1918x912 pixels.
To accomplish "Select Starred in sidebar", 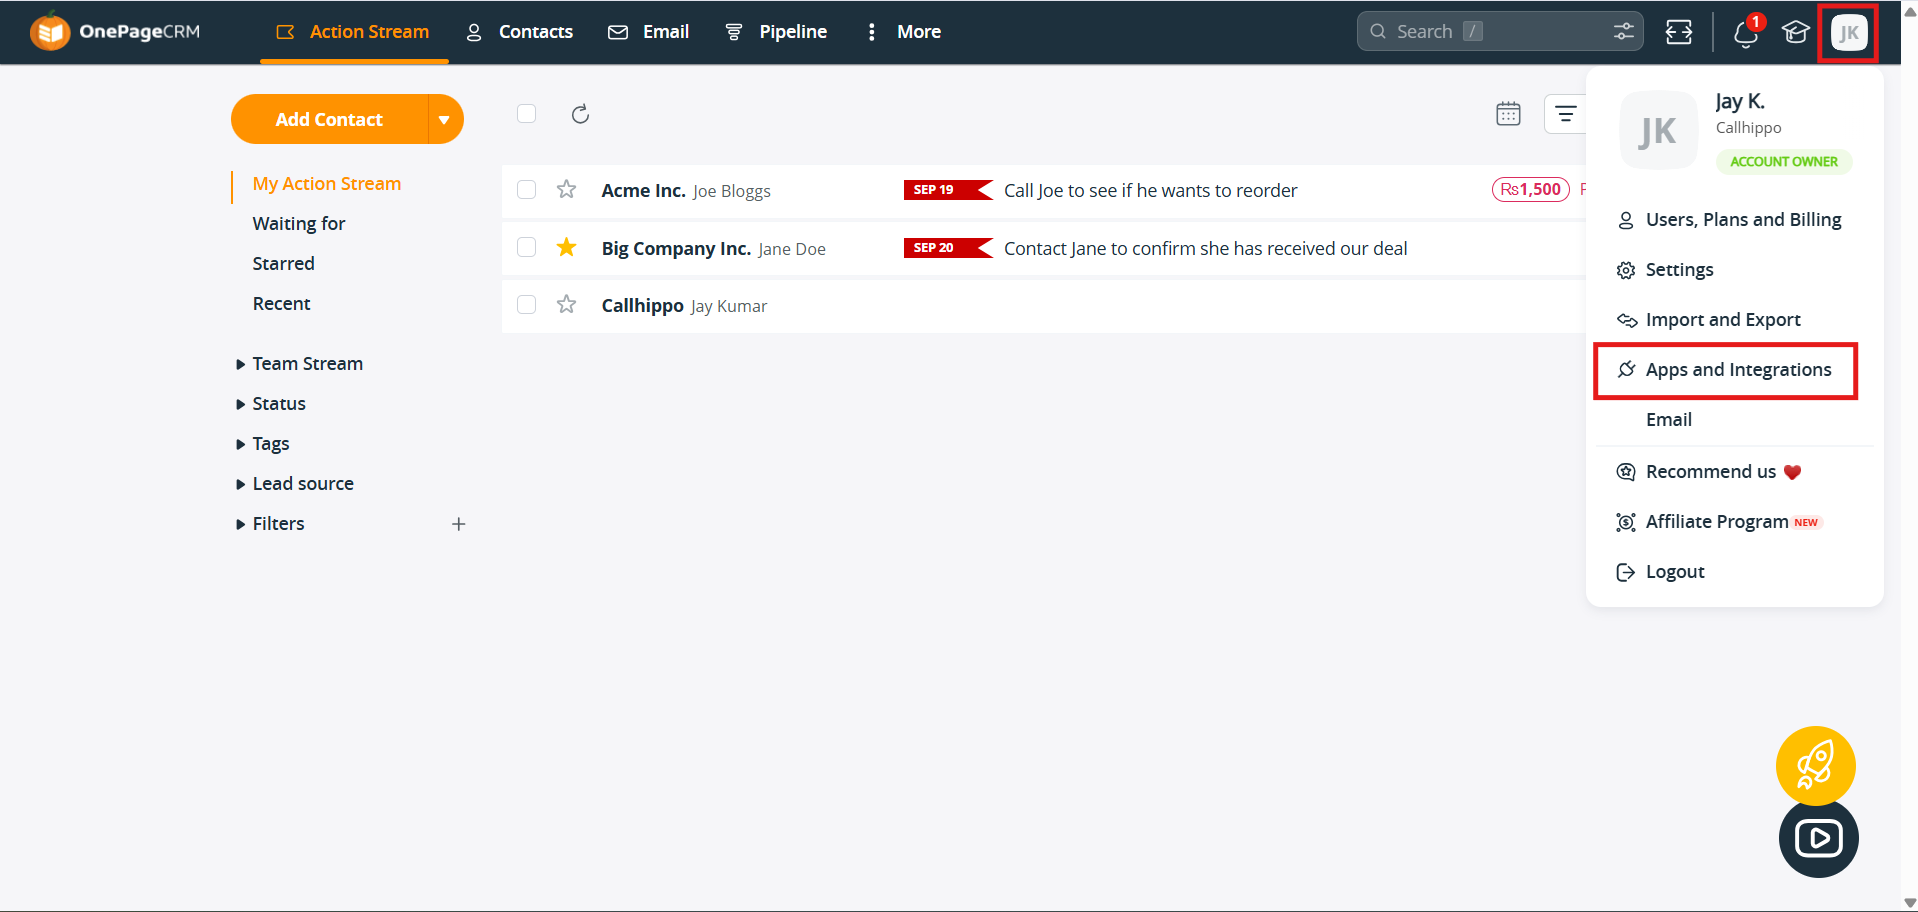I will [x=283, y=264].
